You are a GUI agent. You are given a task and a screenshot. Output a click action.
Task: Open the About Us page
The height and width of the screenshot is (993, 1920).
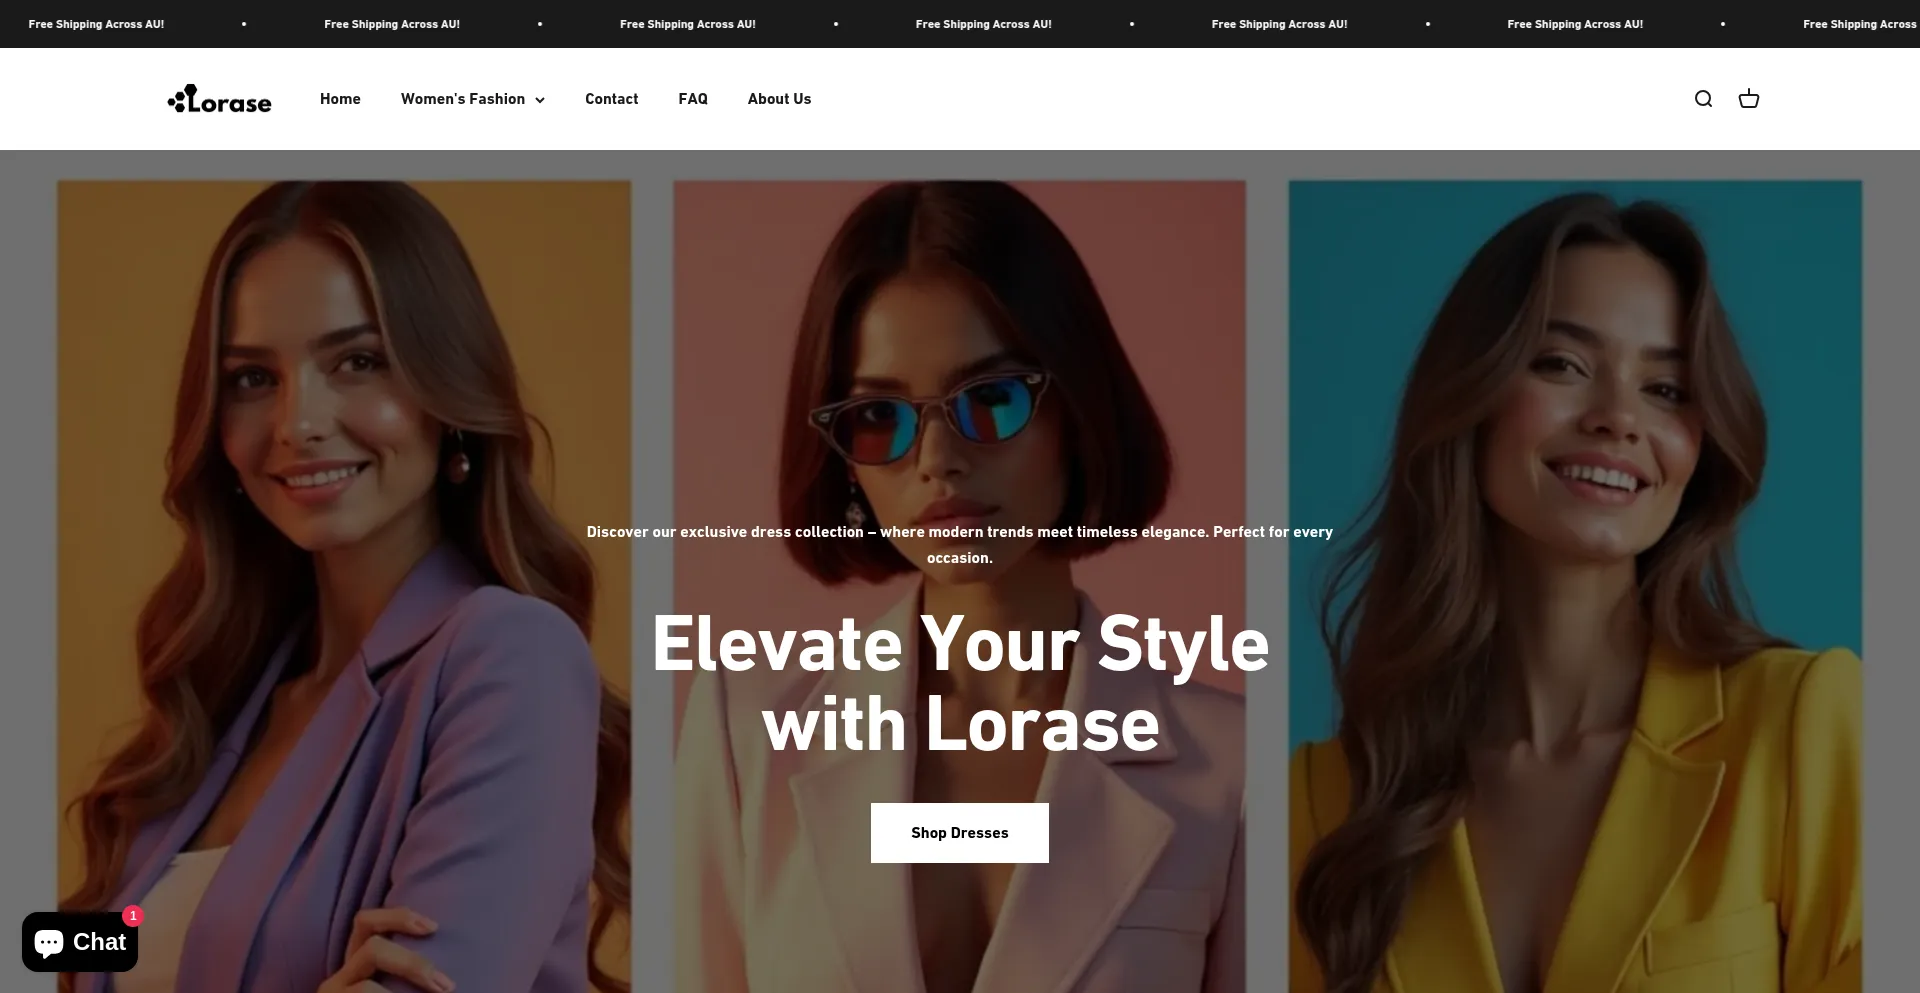(779, 99)
